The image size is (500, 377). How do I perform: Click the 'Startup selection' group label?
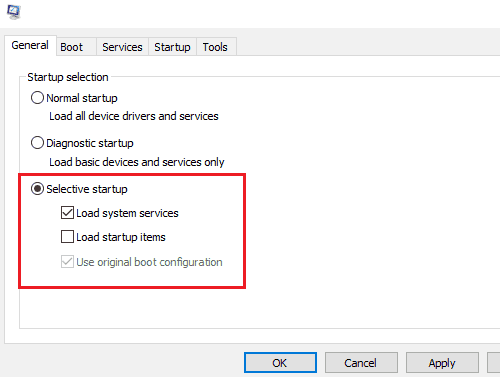coord(68,77)
